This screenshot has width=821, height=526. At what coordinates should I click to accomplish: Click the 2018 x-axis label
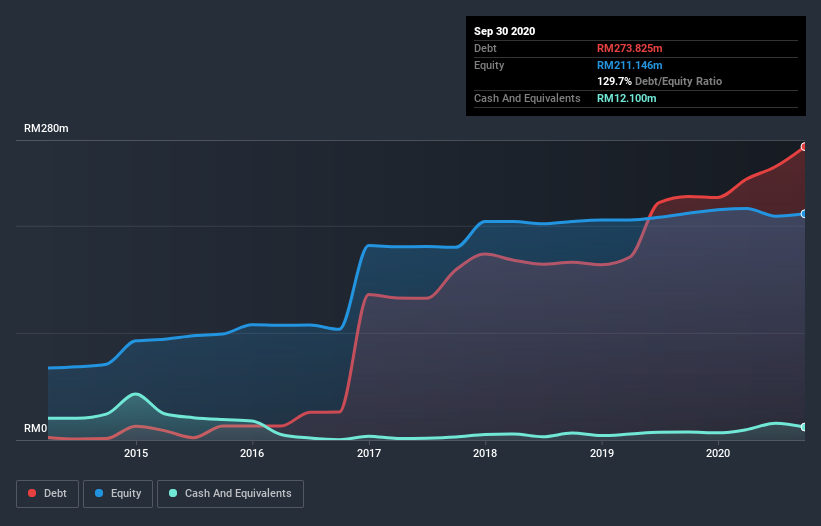485,453
